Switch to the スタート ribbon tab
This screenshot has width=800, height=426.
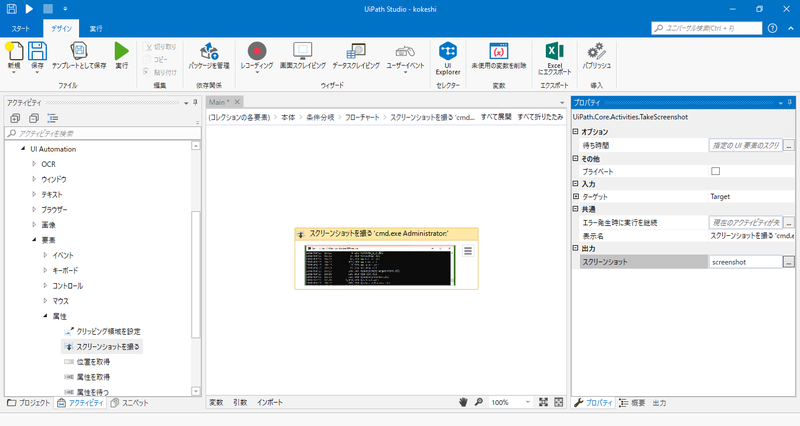tap(20, 29)
